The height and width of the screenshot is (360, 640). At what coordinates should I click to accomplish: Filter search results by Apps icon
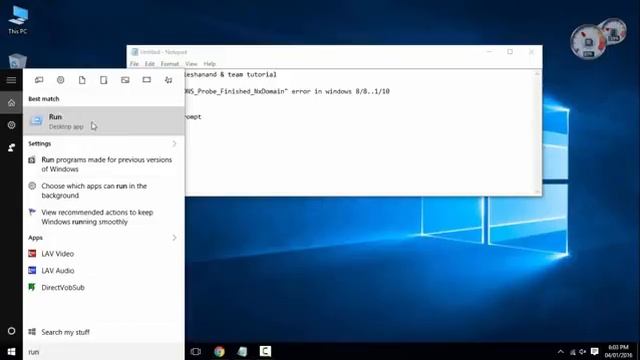pyautogui.click(x=39, y=80)
